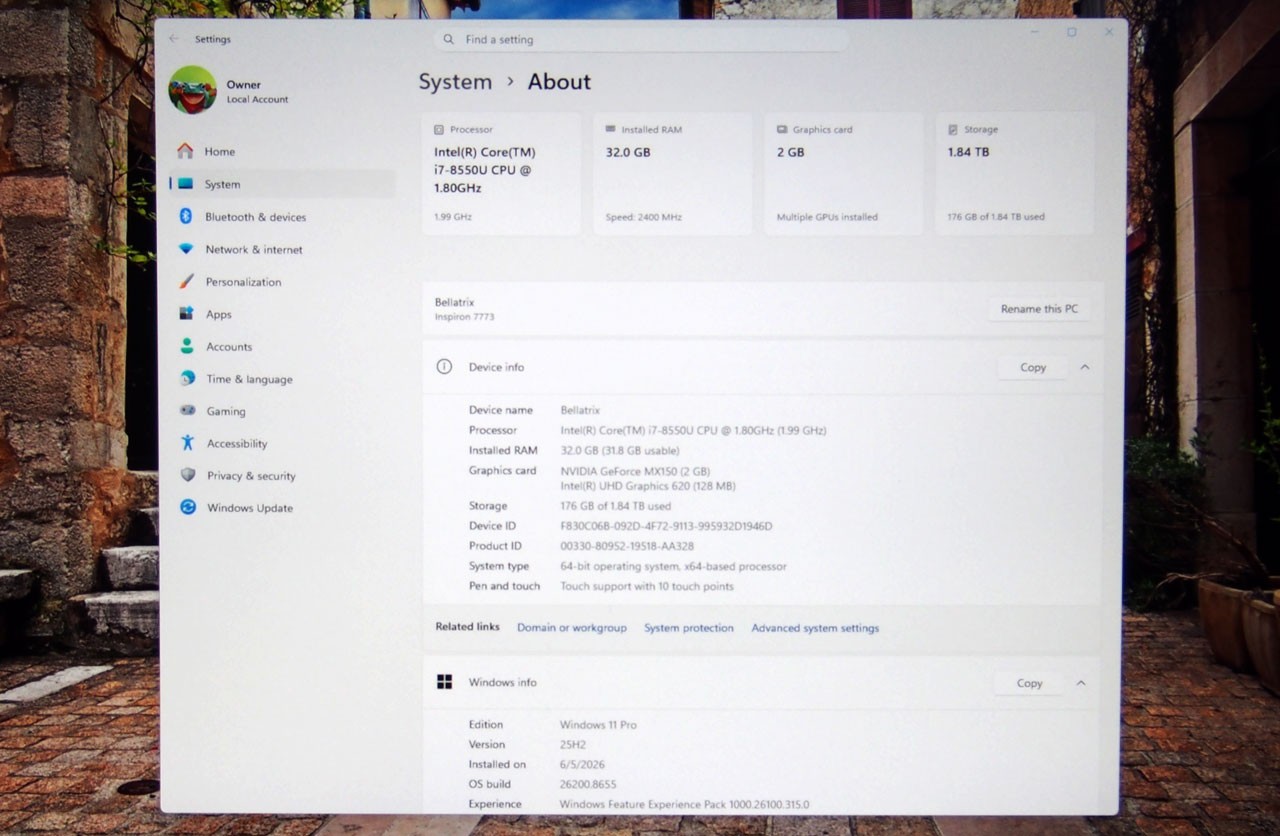Click System in the breadcrumb header
1280x836 pixels.
(455, 82)
